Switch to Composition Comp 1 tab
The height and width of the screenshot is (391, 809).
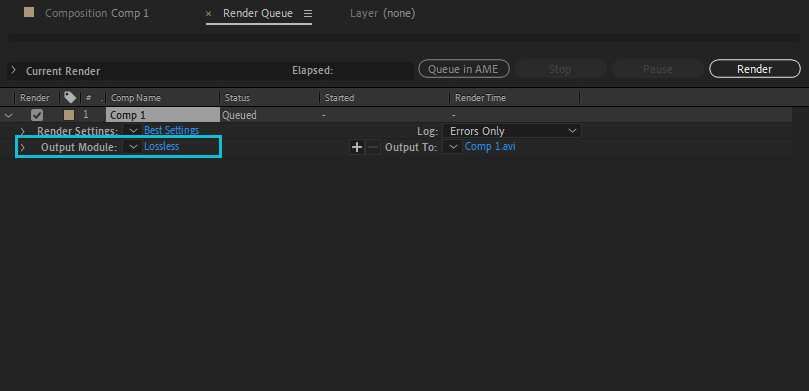click(96, 13)
